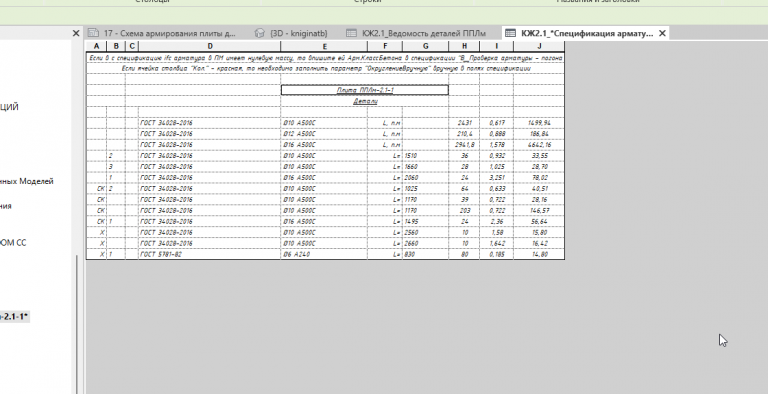The height and width of the screenshot is (394, 768).
Task: Select column header J
Action: click(x=539, y=47)
